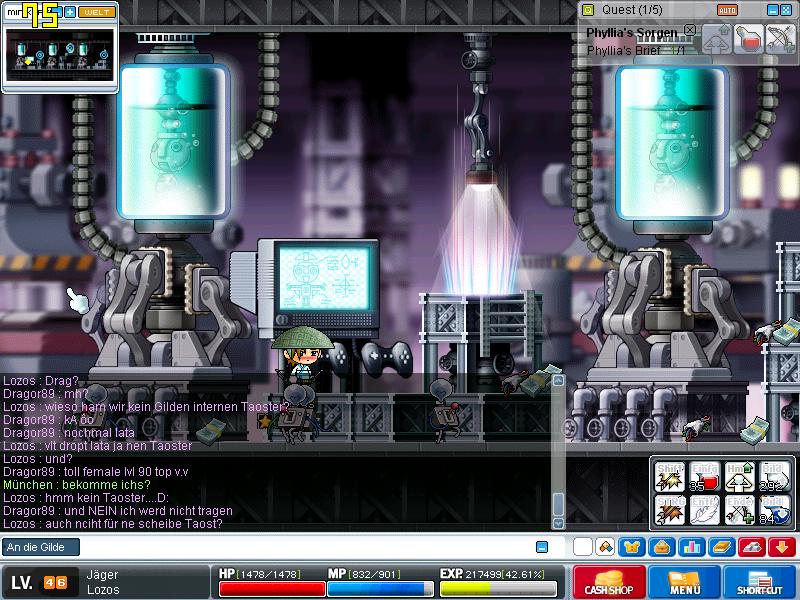Open the Cash Shop
This screenshot has width=800, height=600.
coord(608,583)
